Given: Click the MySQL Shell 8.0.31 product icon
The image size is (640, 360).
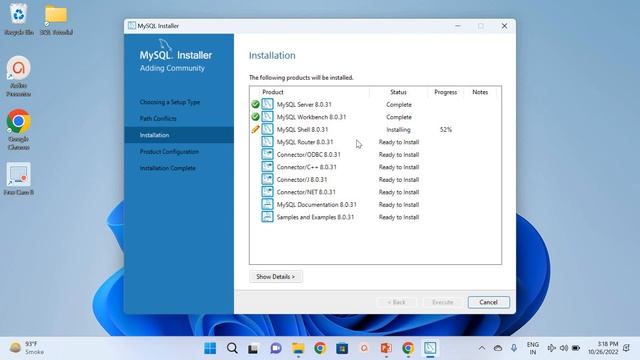Looking at the screenshot, I should (267, 129).
